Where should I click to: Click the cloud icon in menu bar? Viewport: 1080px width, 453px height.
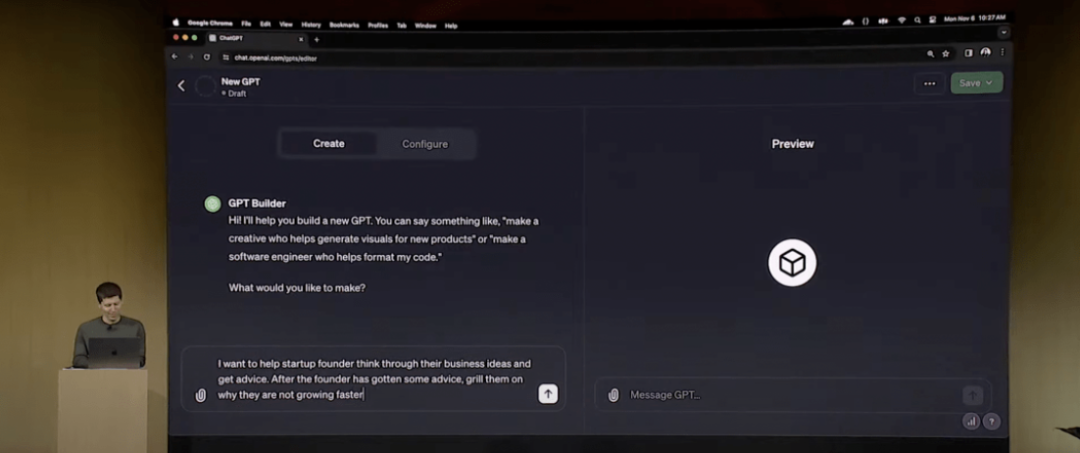(848, 21)
